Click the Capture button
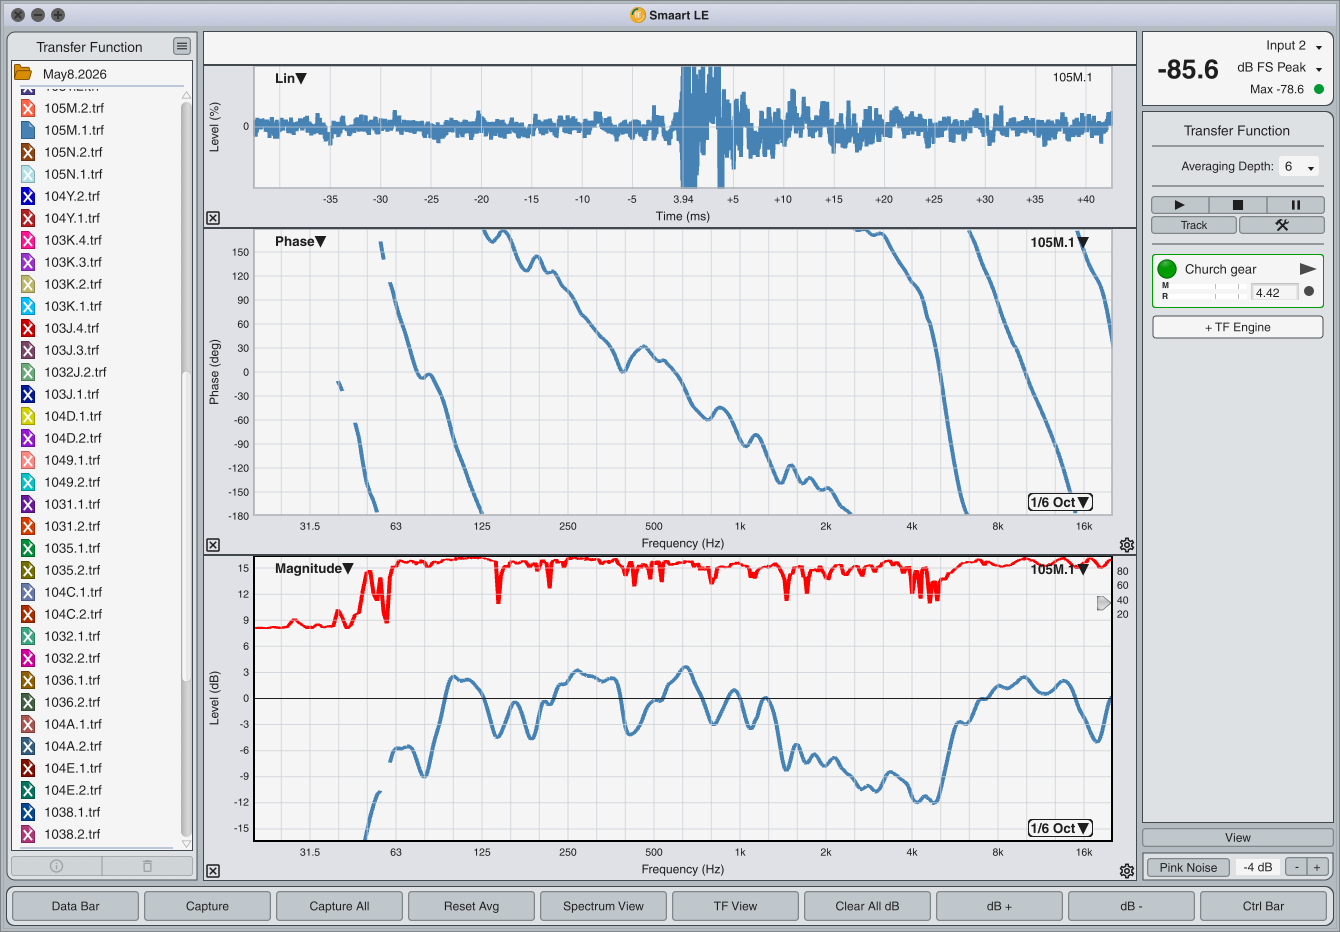The width and height of the screenshot is (1340, 932). click(x=207, y=906)
